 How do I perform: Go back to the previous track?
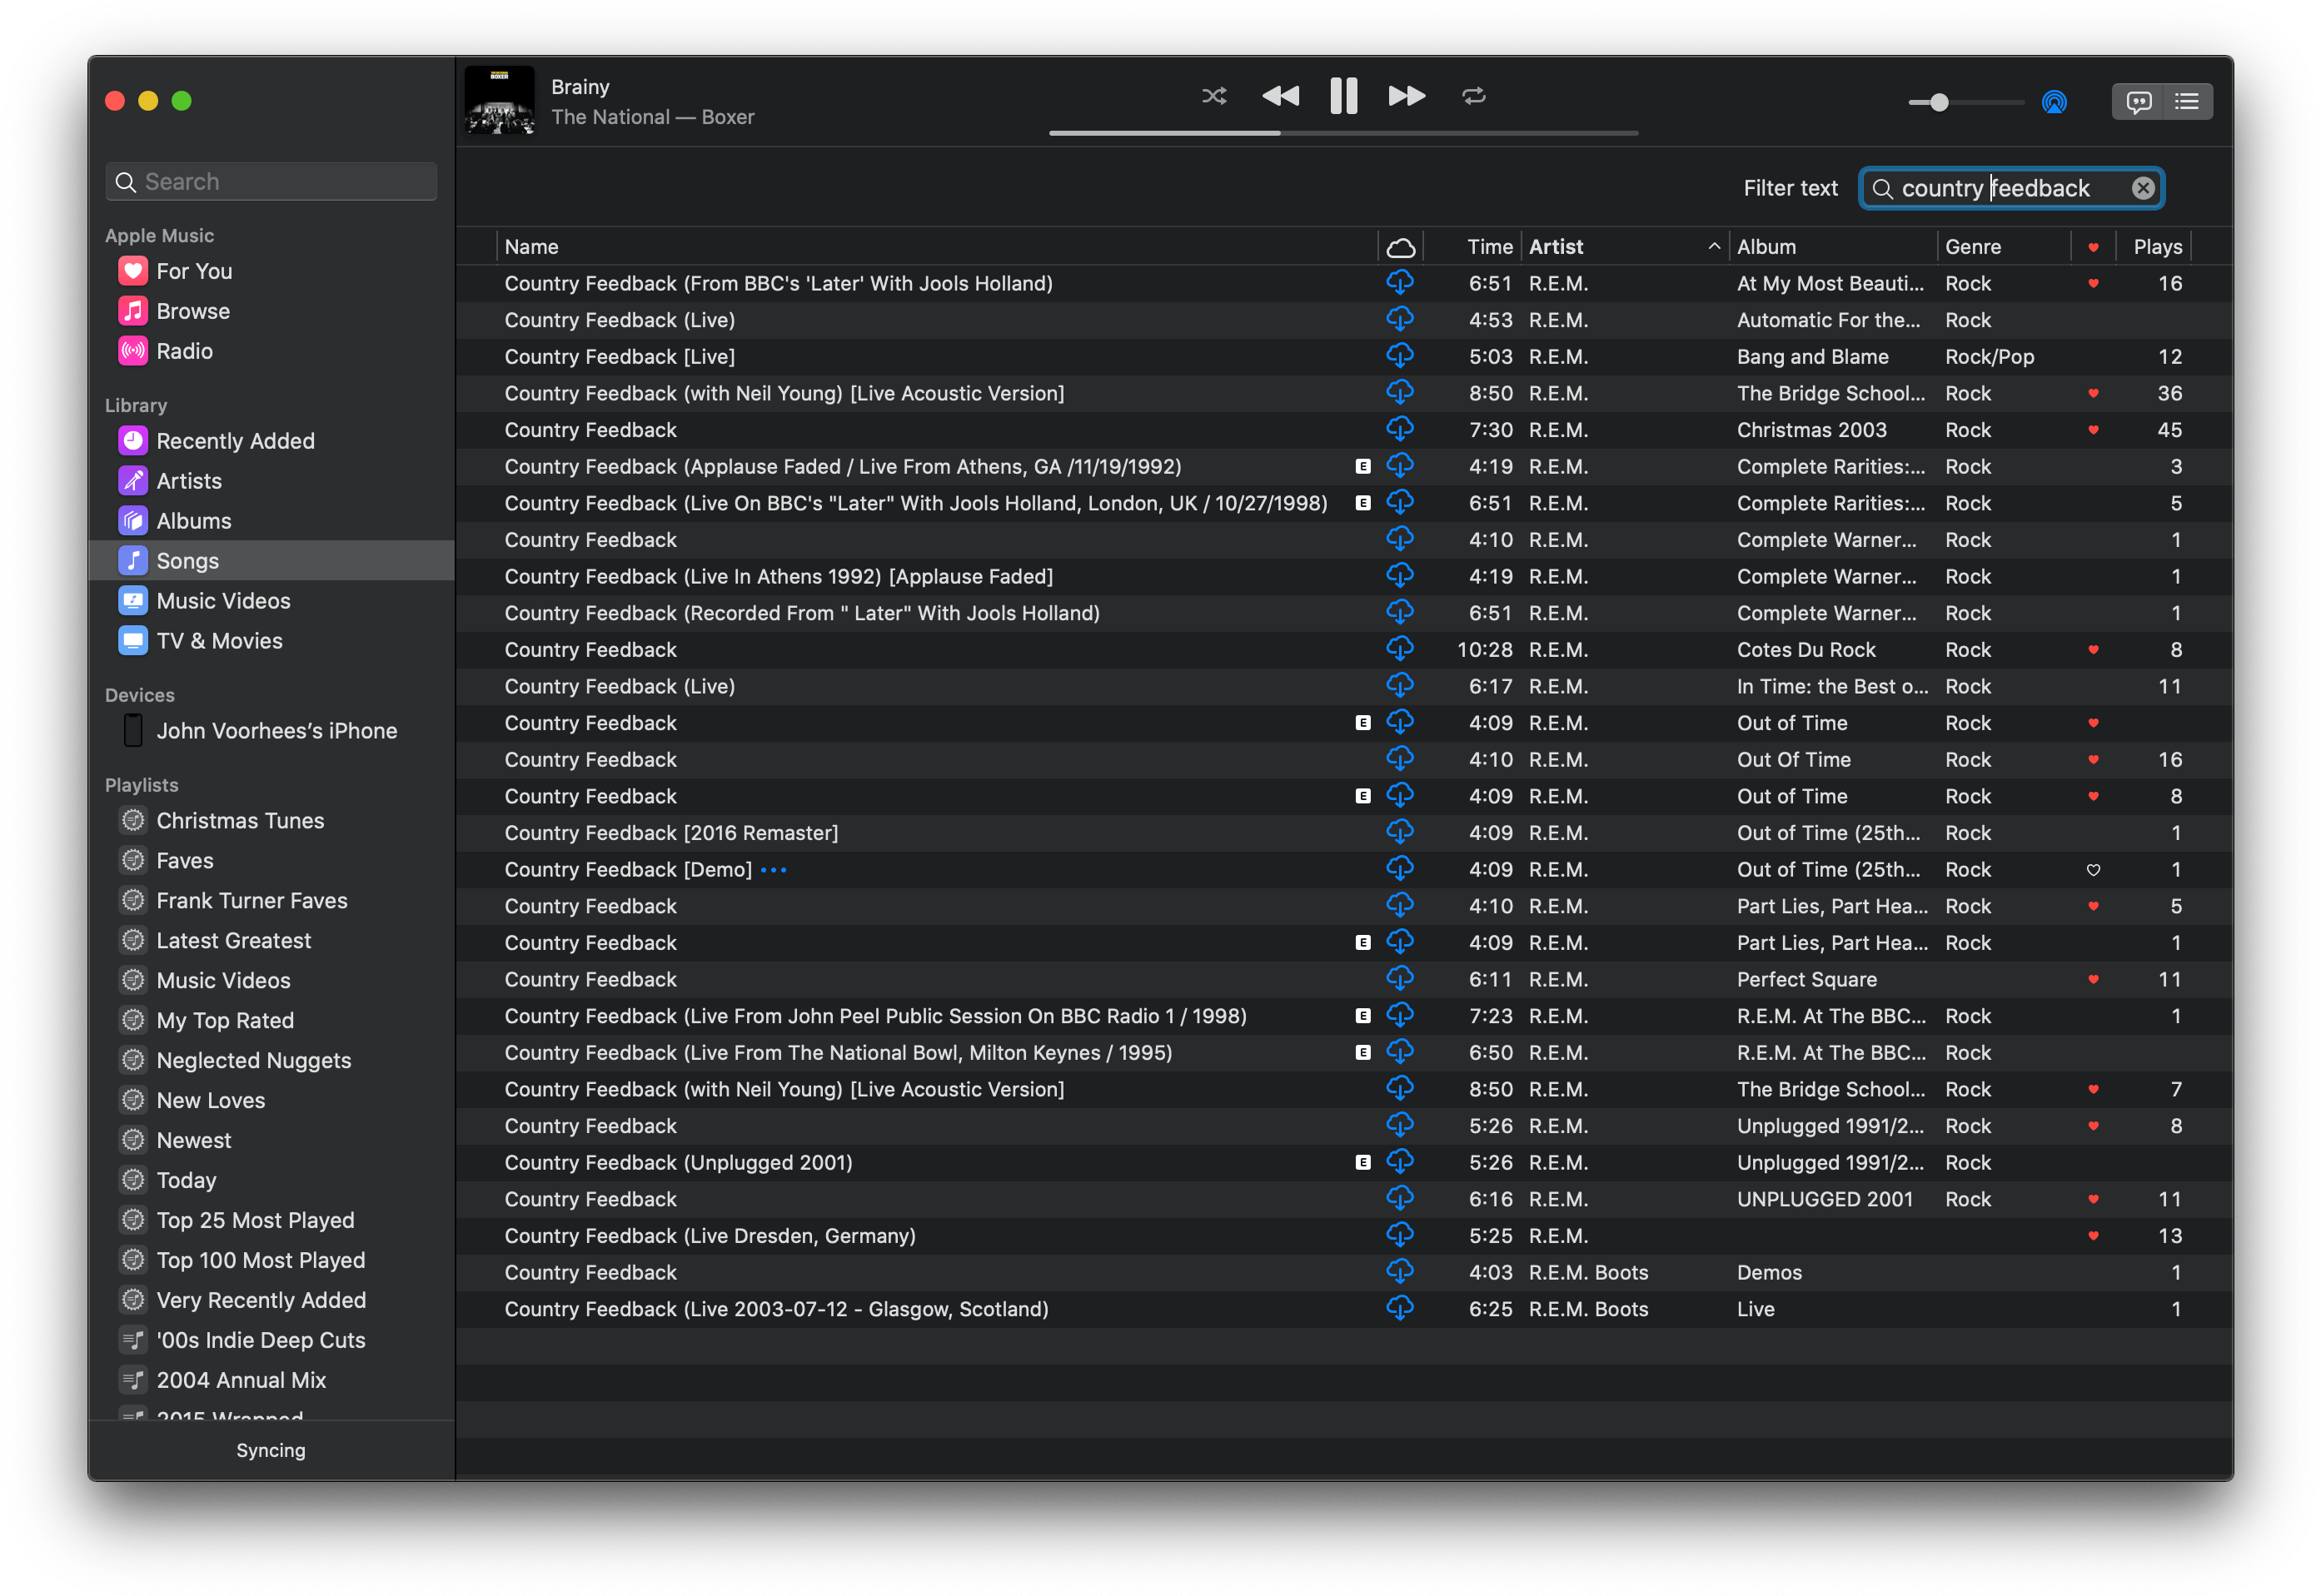pos(1280,96)
